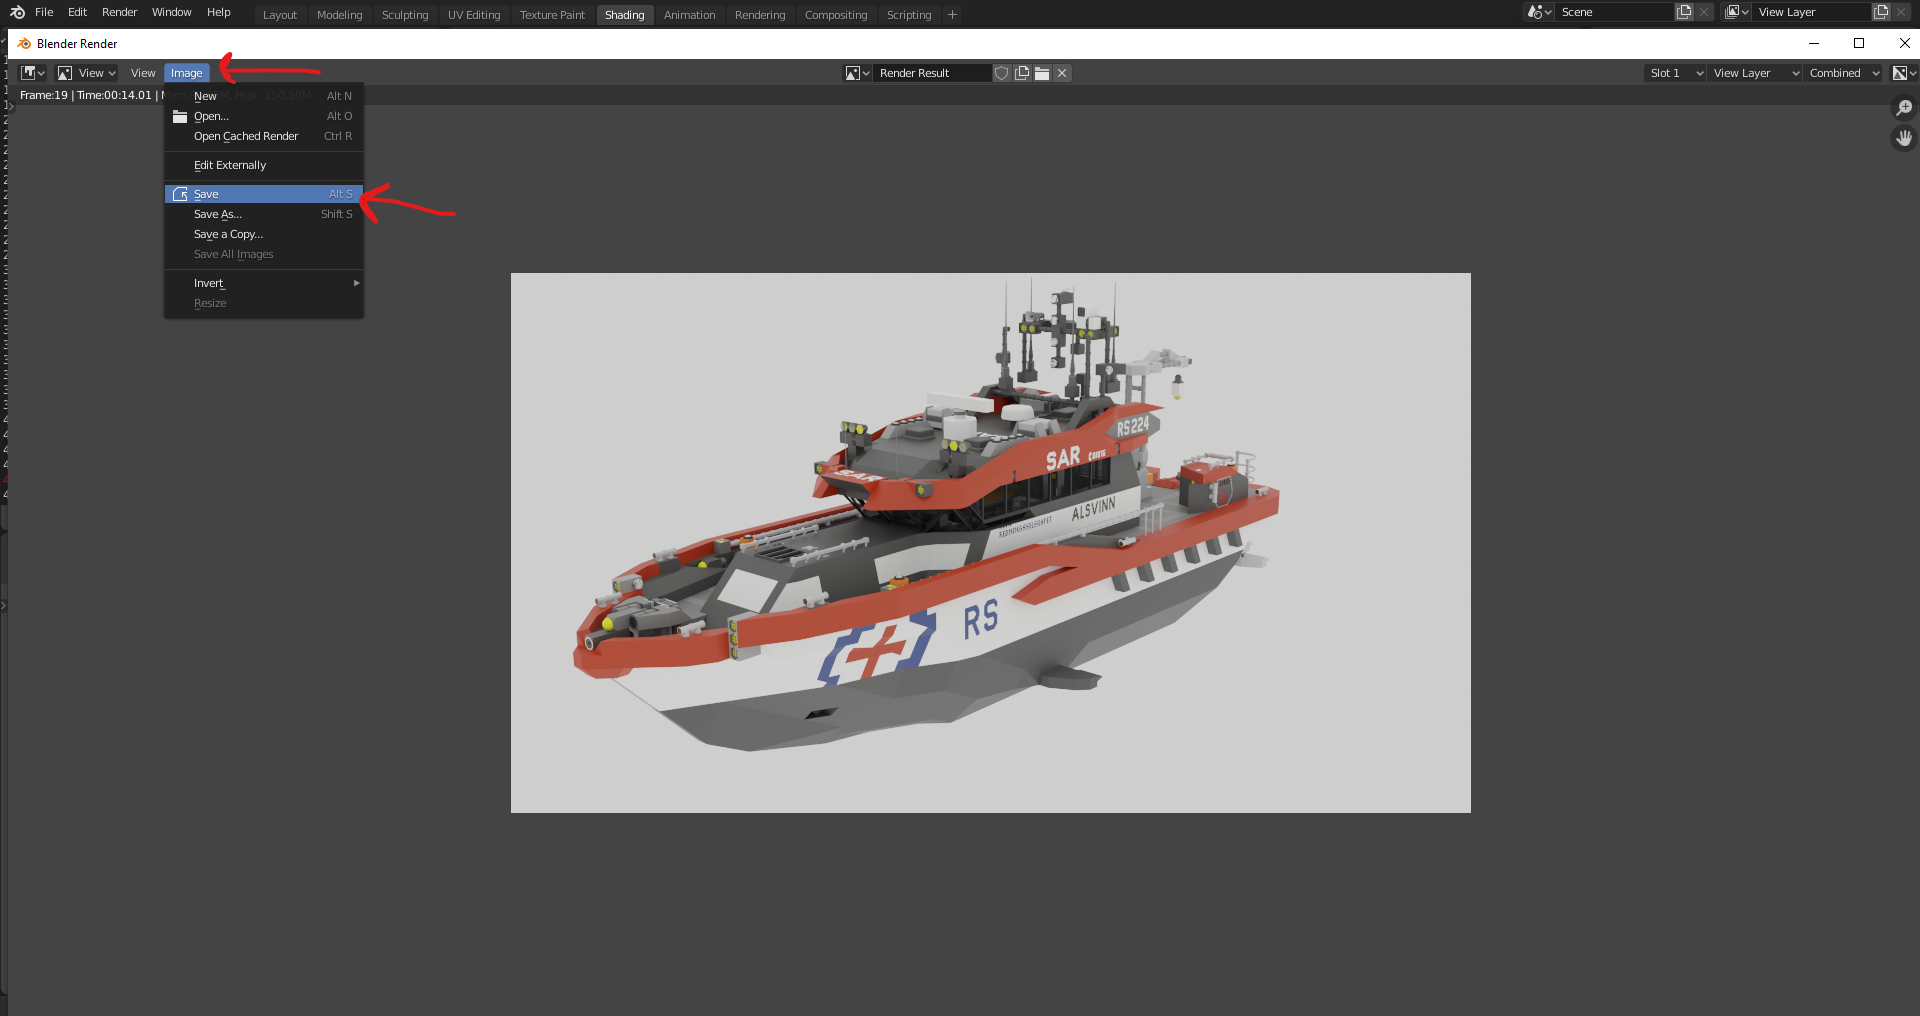This screenshot has height=1016, width=1920.
Task: Click the new scene icon beside Scene
Action: point(1684,13)
